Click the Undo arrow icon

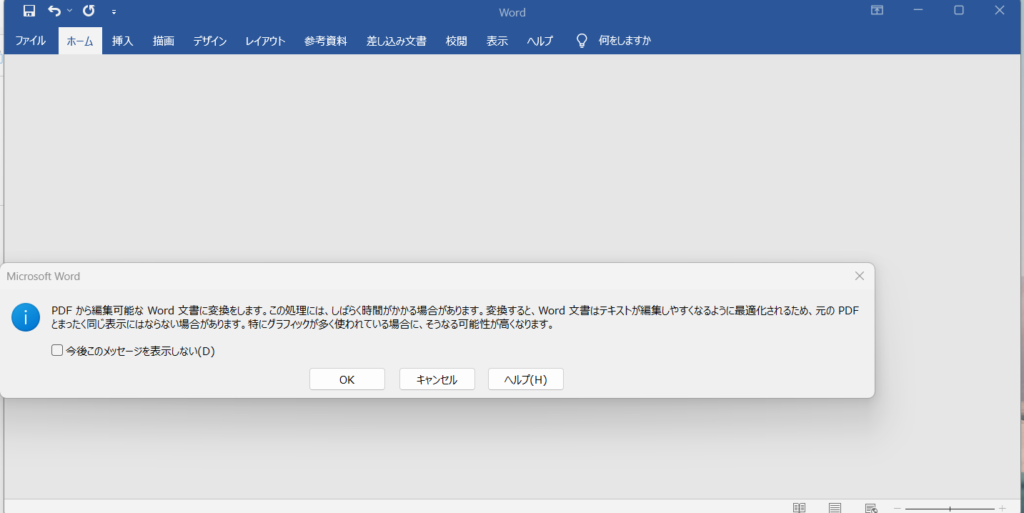click(x=54, y=11)
